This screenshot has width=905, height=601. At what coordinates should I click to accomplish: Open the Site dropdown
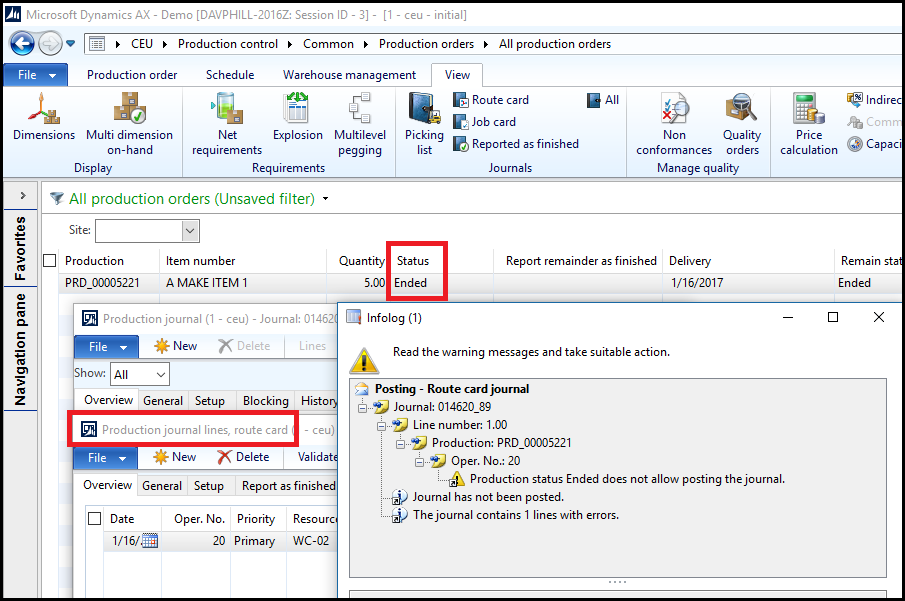[190, 231]
